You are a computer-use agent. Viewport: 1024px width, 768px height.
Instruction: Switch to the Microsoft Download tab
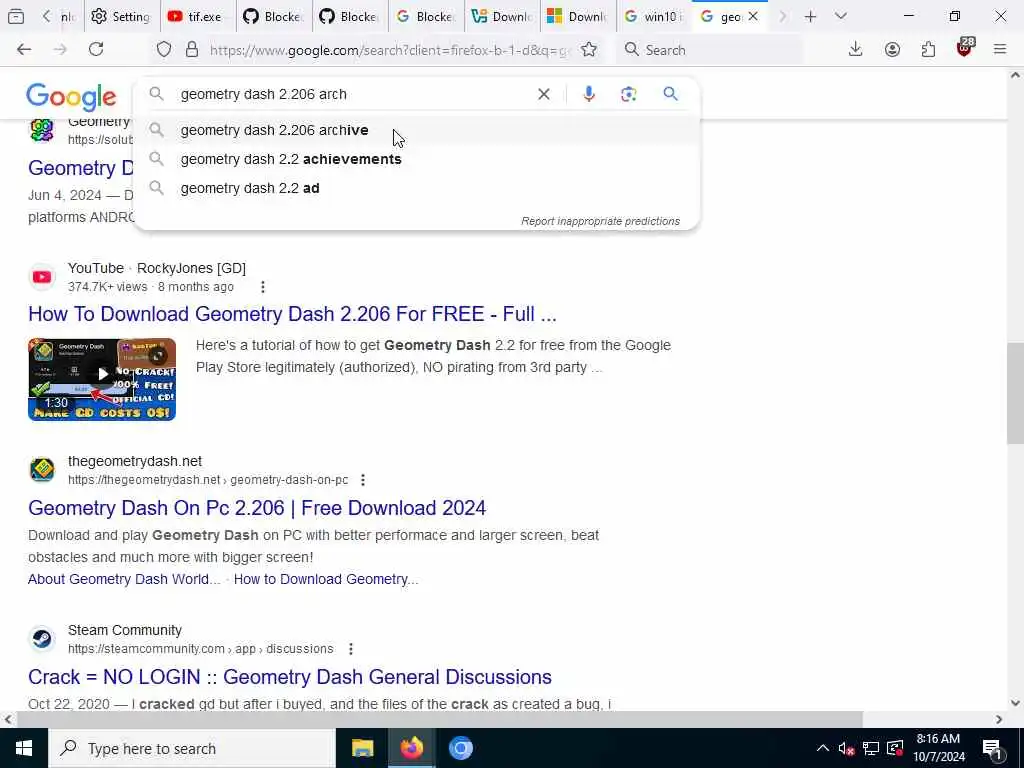click(577, 17)
